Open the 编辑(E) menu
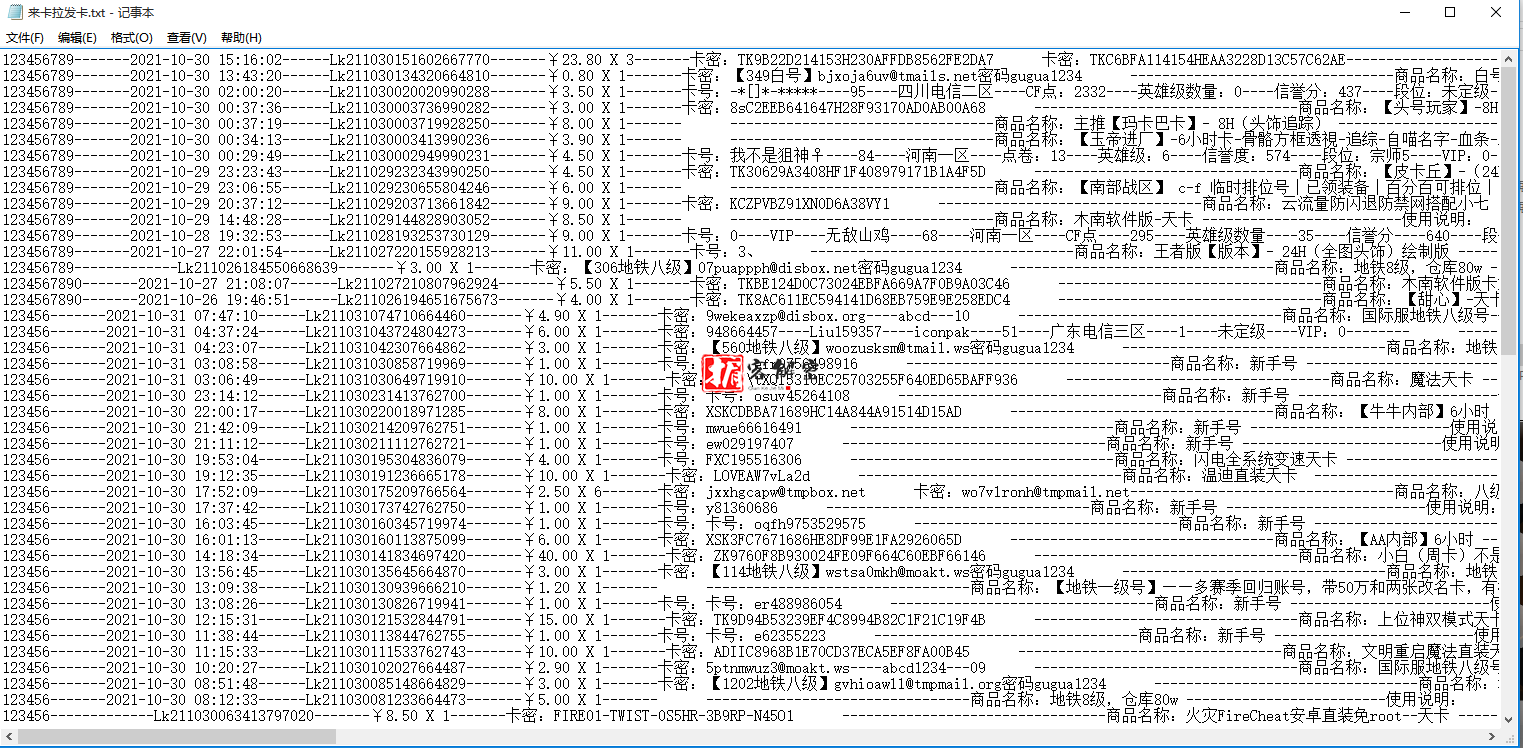Image resolution: width=1523 pixels, height=748 pixels. click(x=77, y=38)
